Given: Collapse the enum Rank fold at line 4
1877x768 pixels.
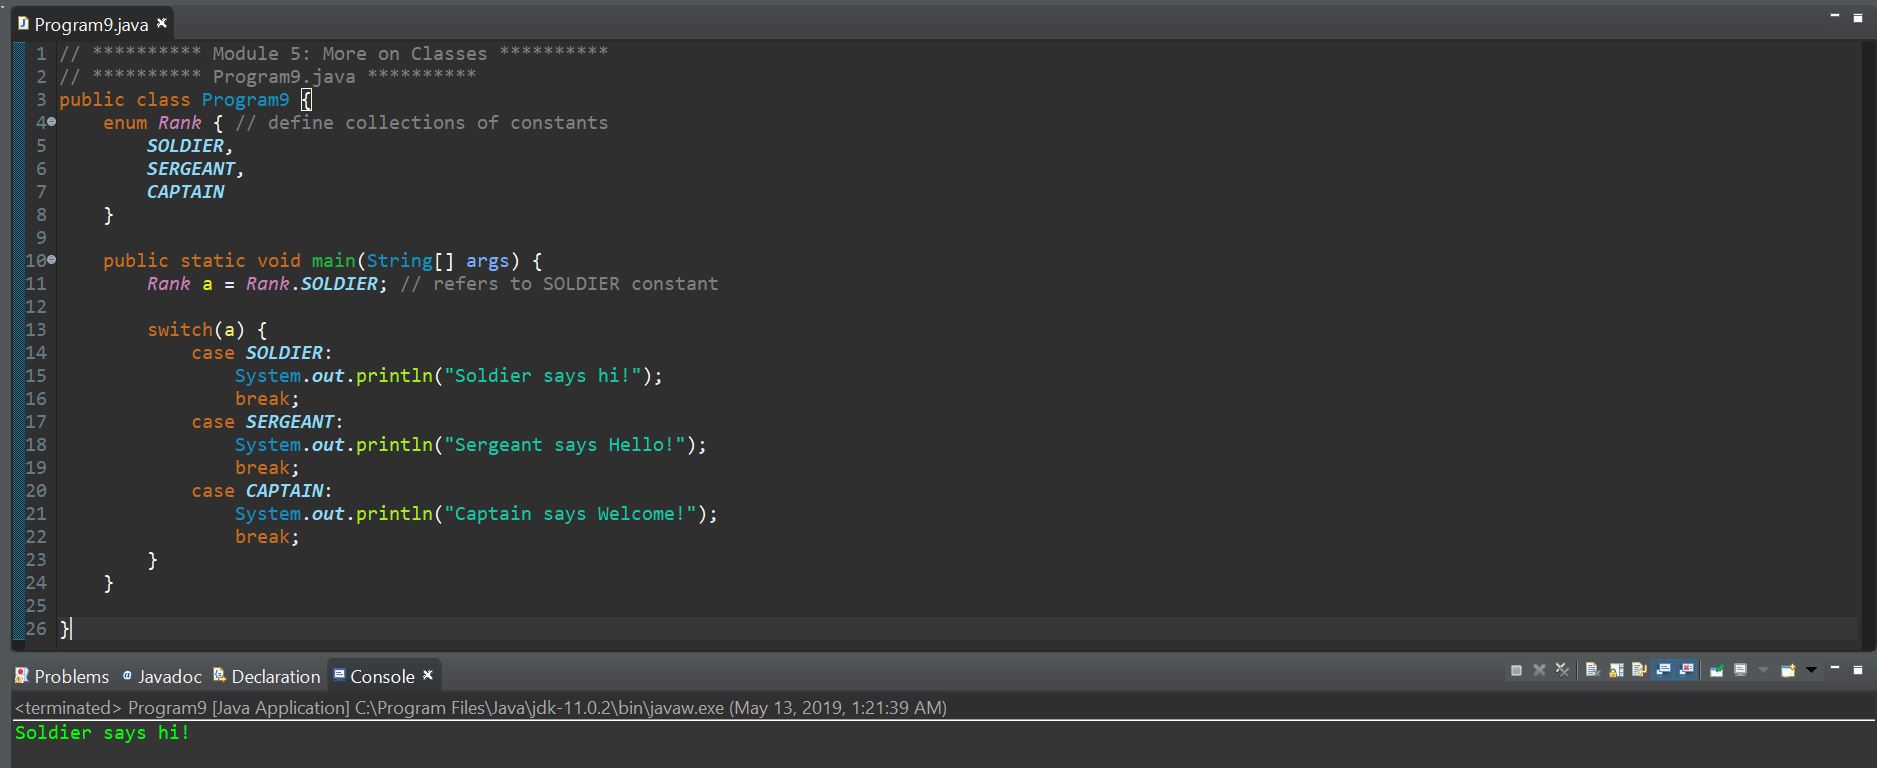Looking at the screenshot, I should coord(51,122).
